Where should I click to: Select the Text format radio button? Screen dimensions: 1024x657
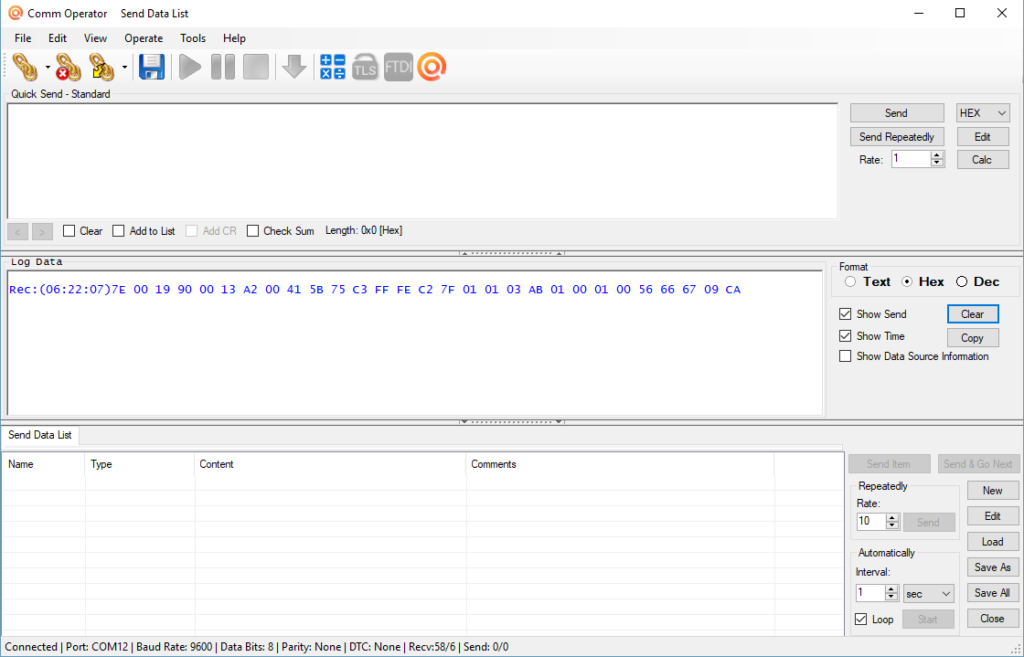pos(850,282)
